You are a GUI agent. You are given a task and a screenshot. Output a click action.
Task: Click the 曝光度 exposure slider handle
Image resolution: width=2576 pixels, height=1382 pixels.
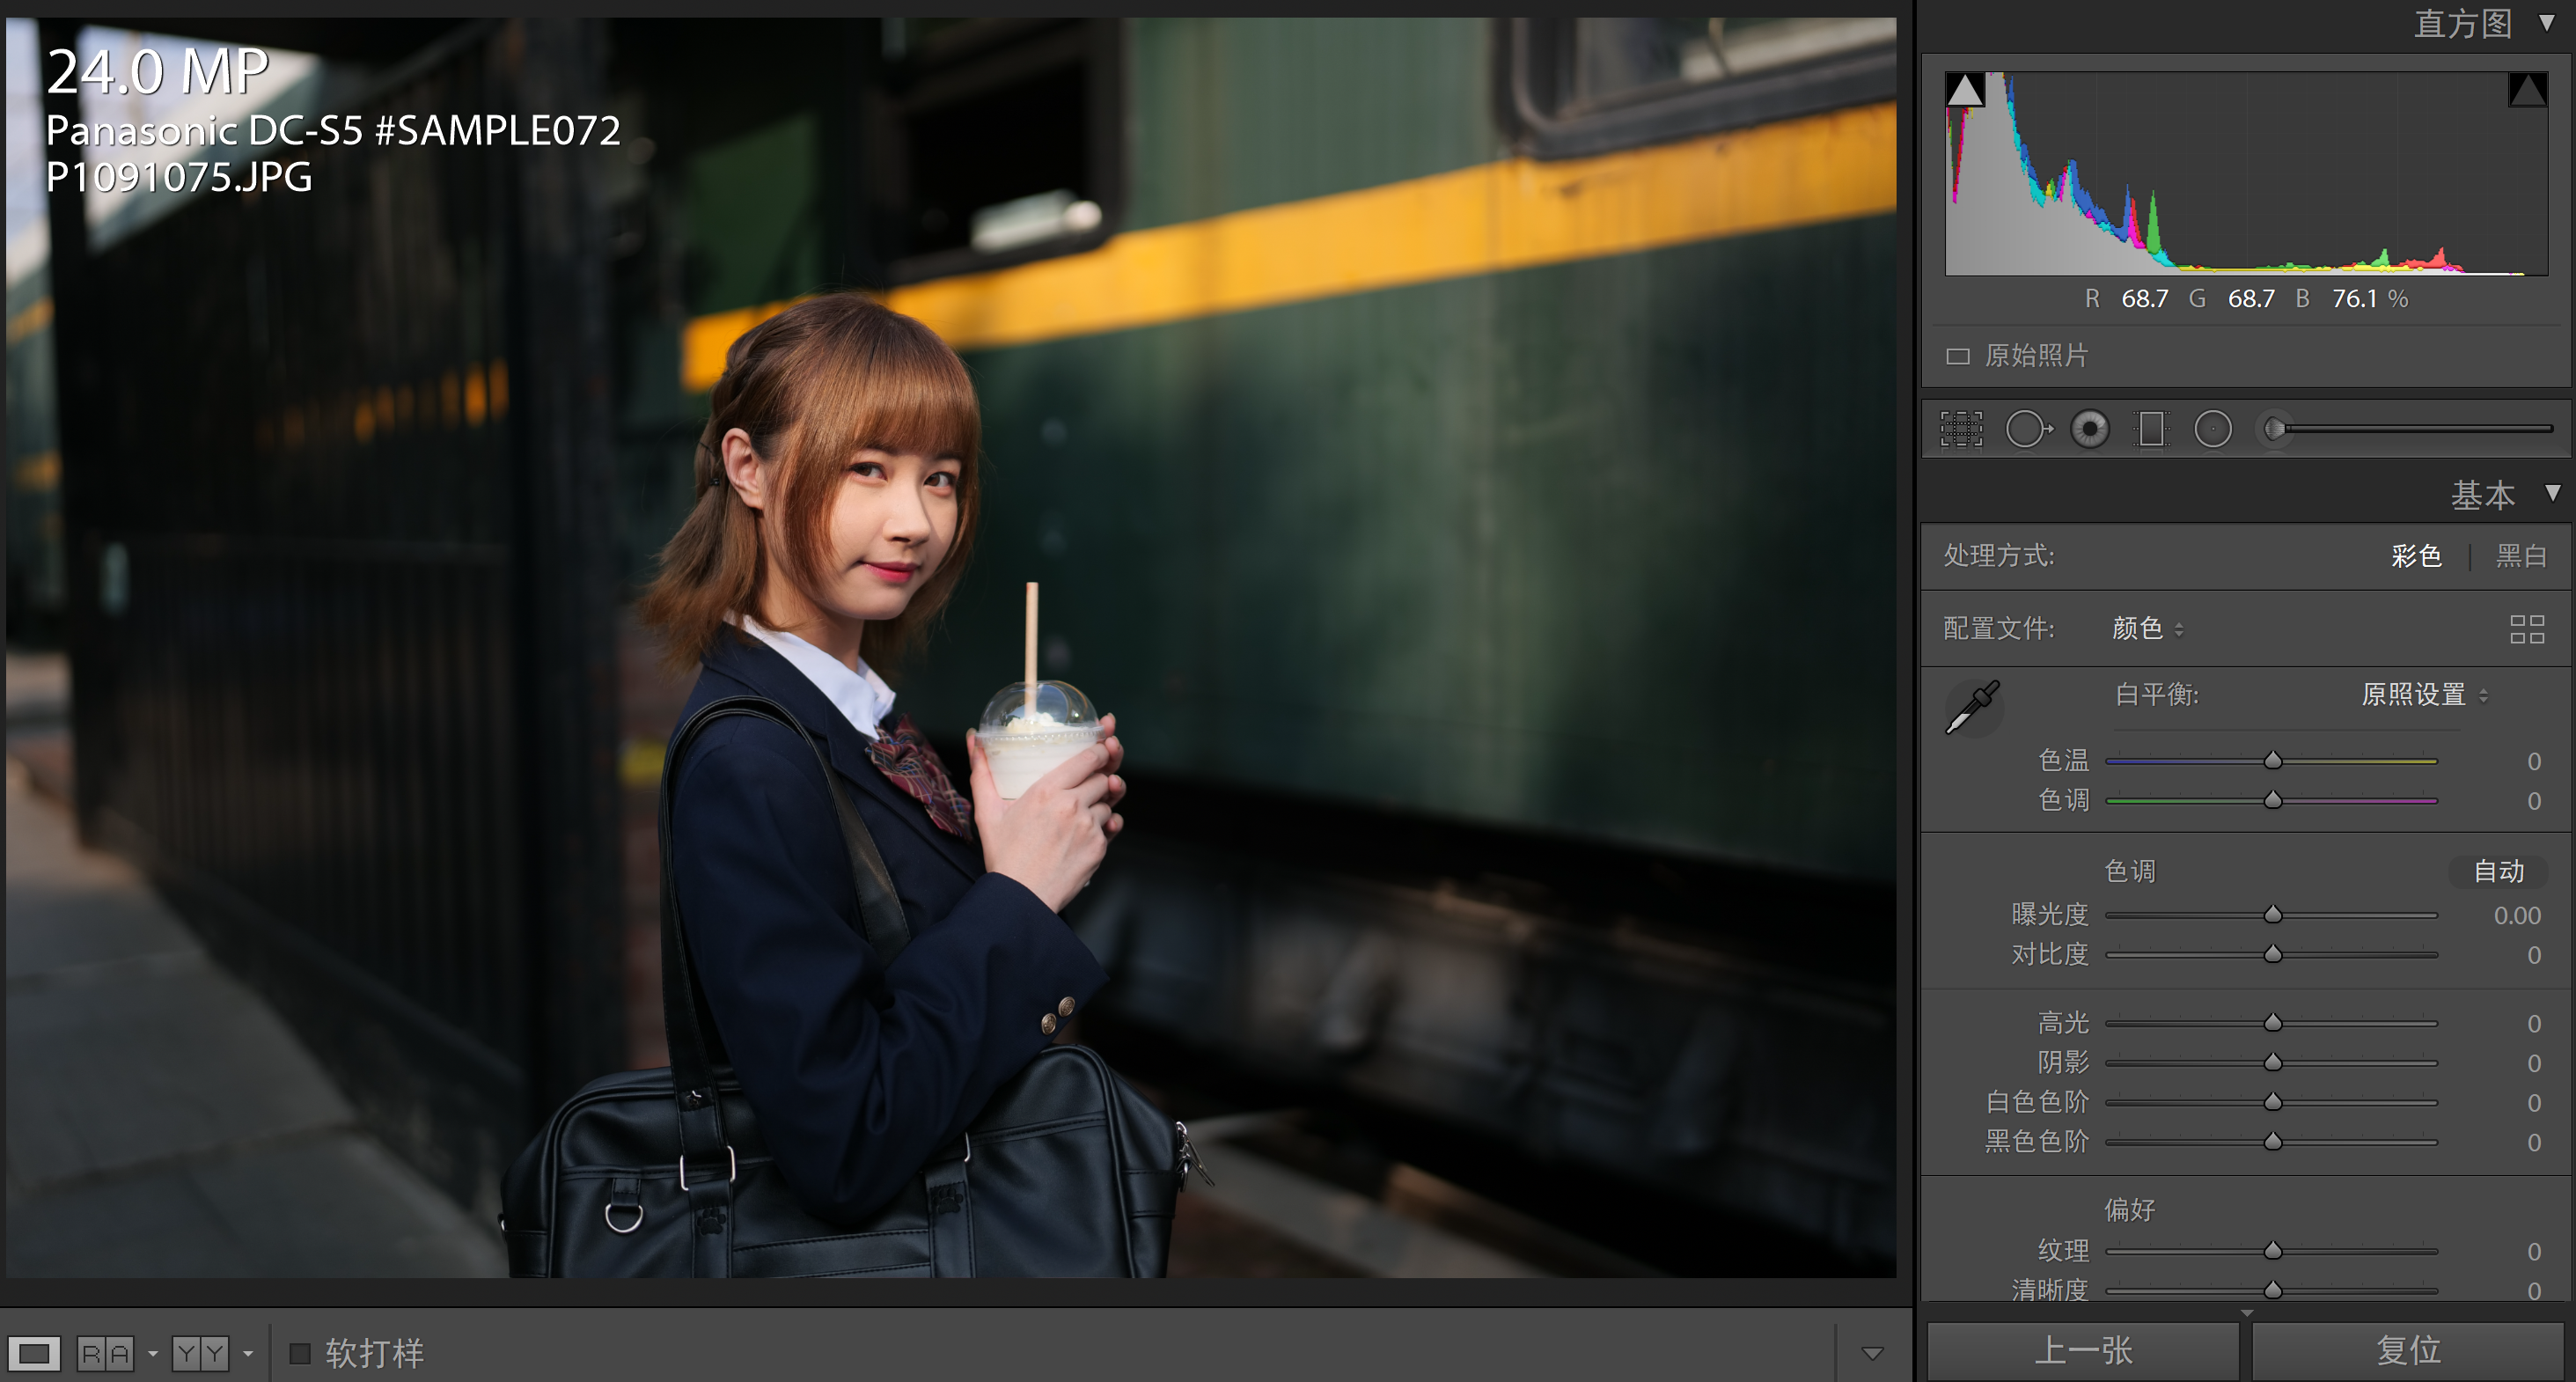point(2272,915)
